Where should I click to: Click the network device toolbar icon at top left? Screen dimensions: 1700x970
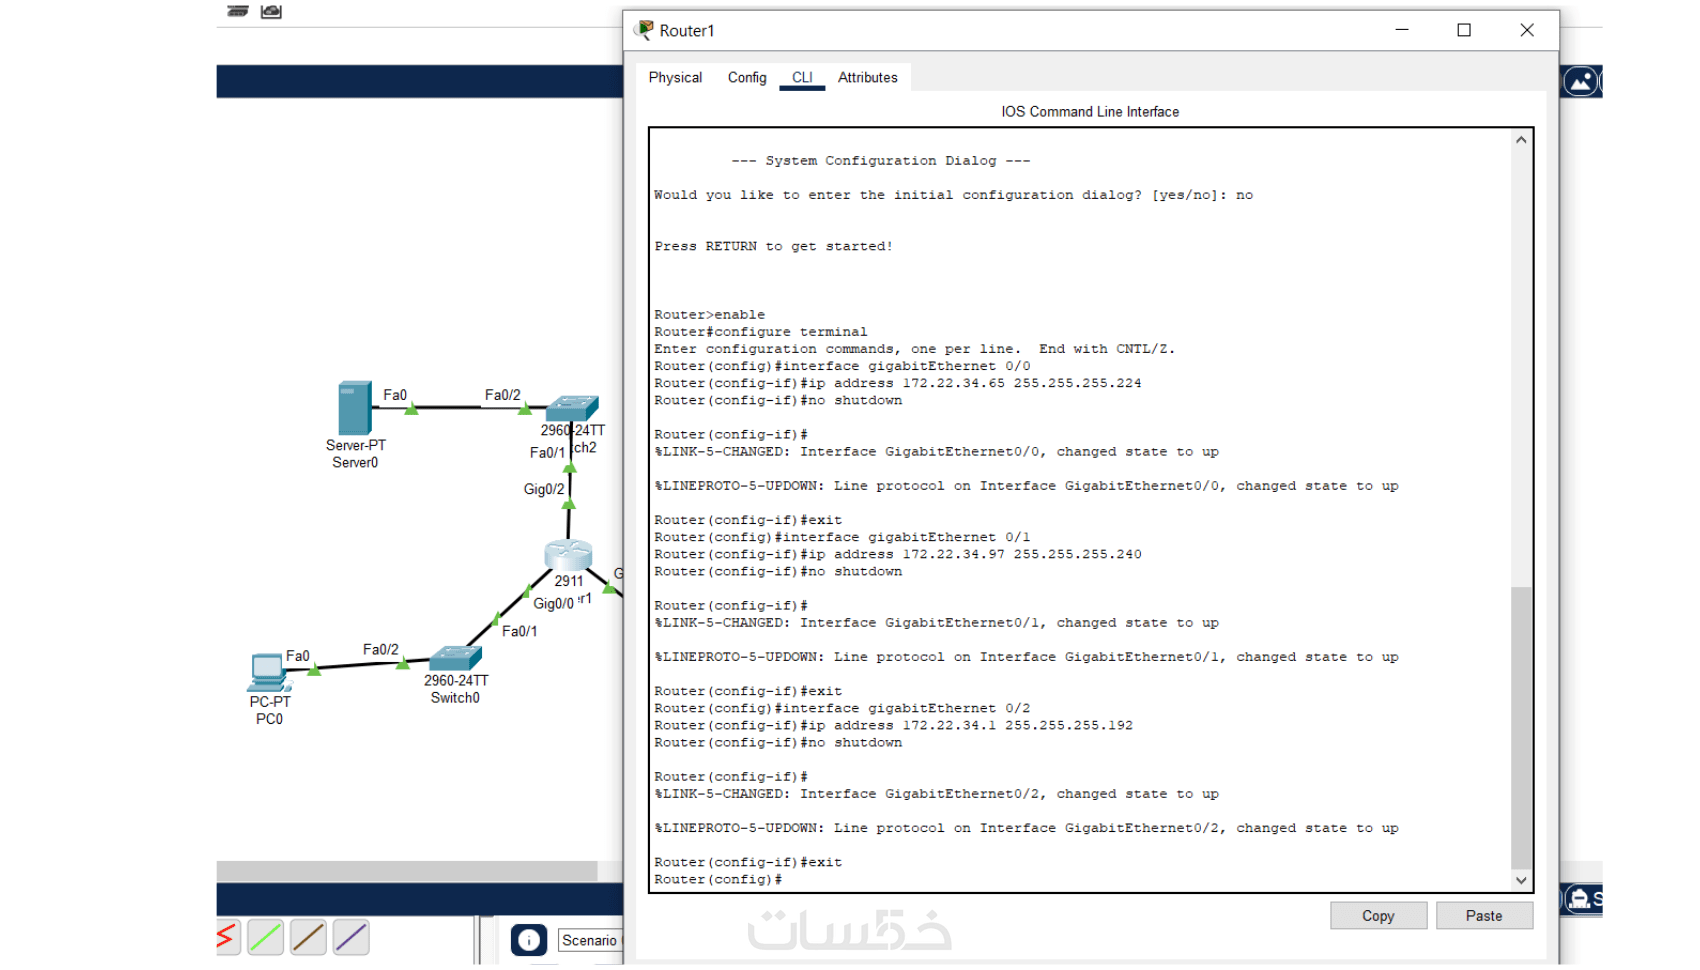tap(238, 11)
